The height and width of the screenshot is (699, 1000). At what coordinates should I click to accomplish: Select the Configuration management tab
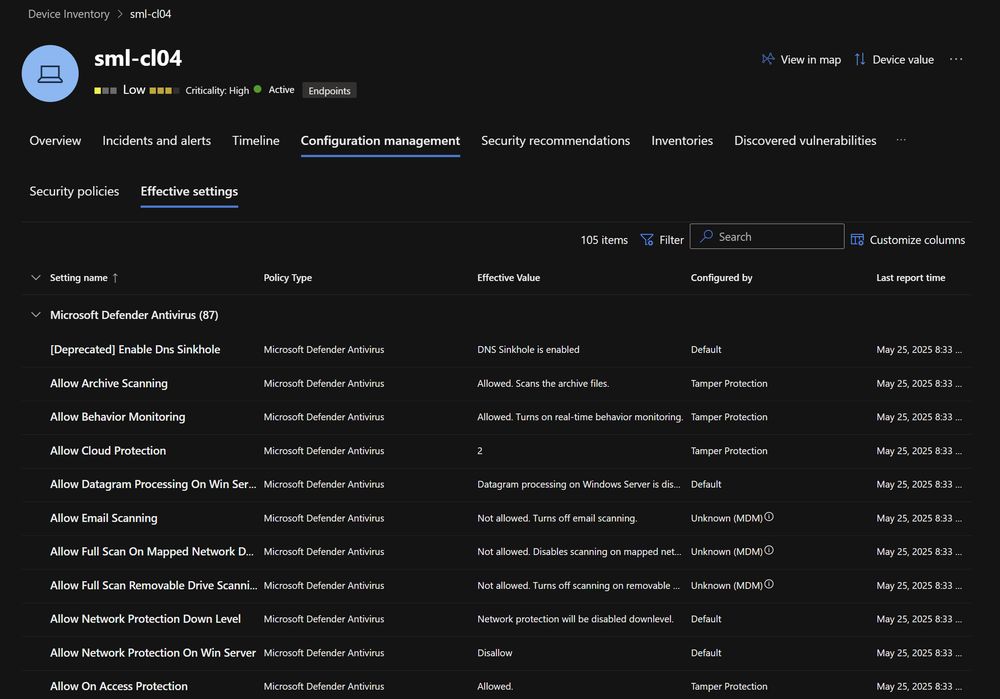tap(380, 140)
